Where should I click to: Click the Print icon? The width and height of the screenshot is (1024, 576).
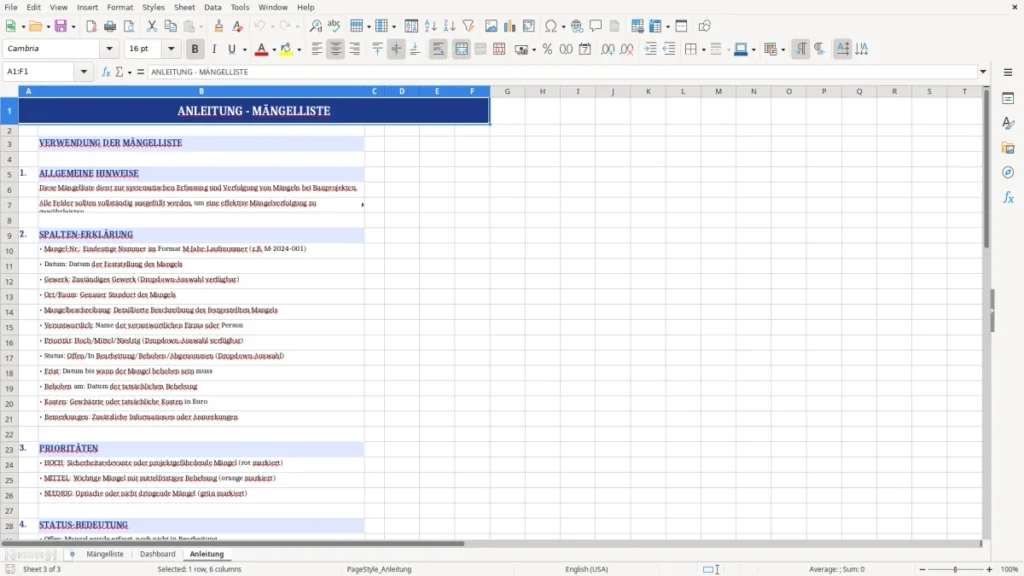pos(110,26)
